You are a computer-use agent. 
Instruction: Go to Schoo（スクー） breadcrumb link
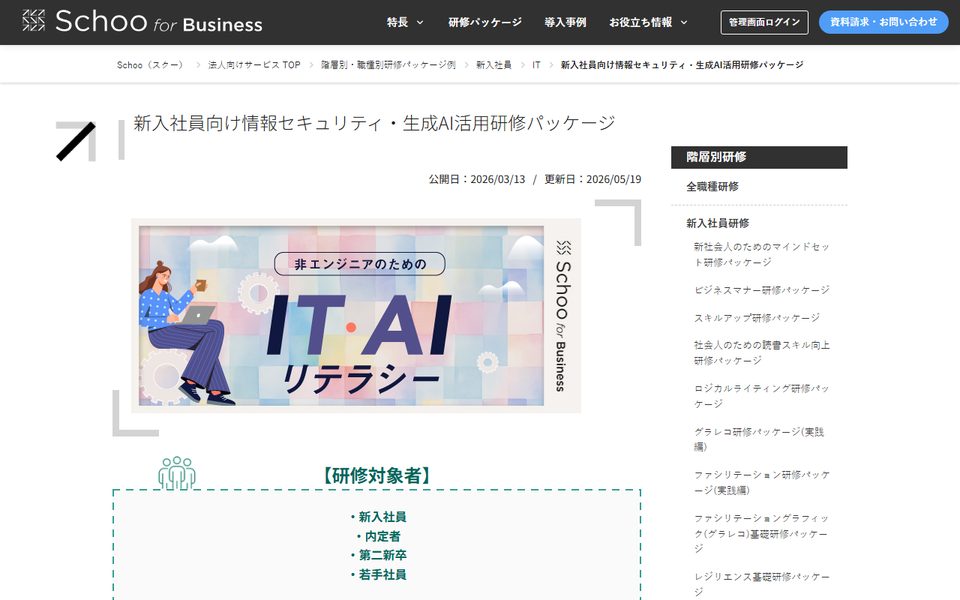coord(150,65)
